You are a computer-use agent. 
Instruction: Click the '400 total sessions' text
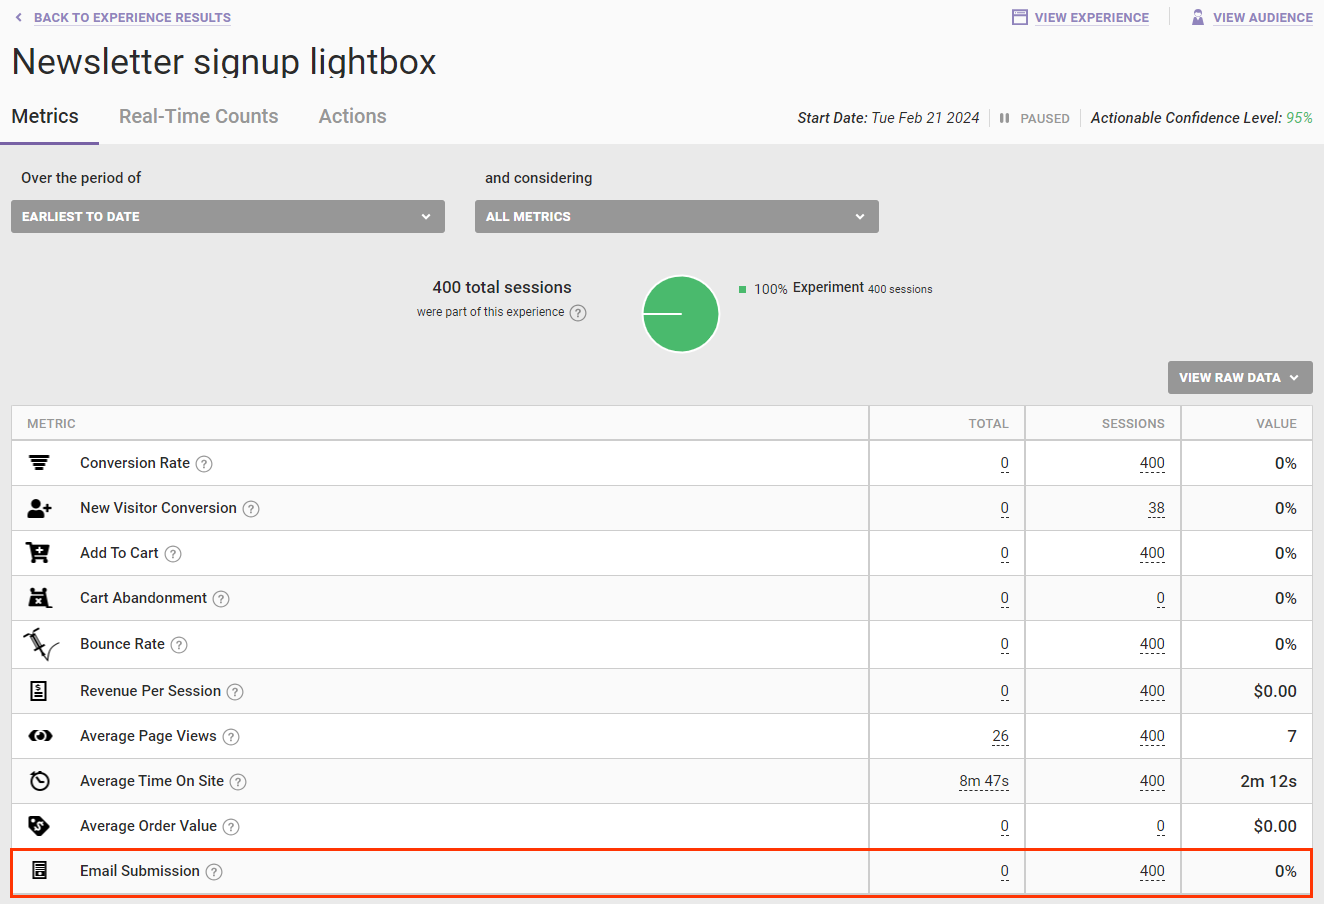click(502, 287)
